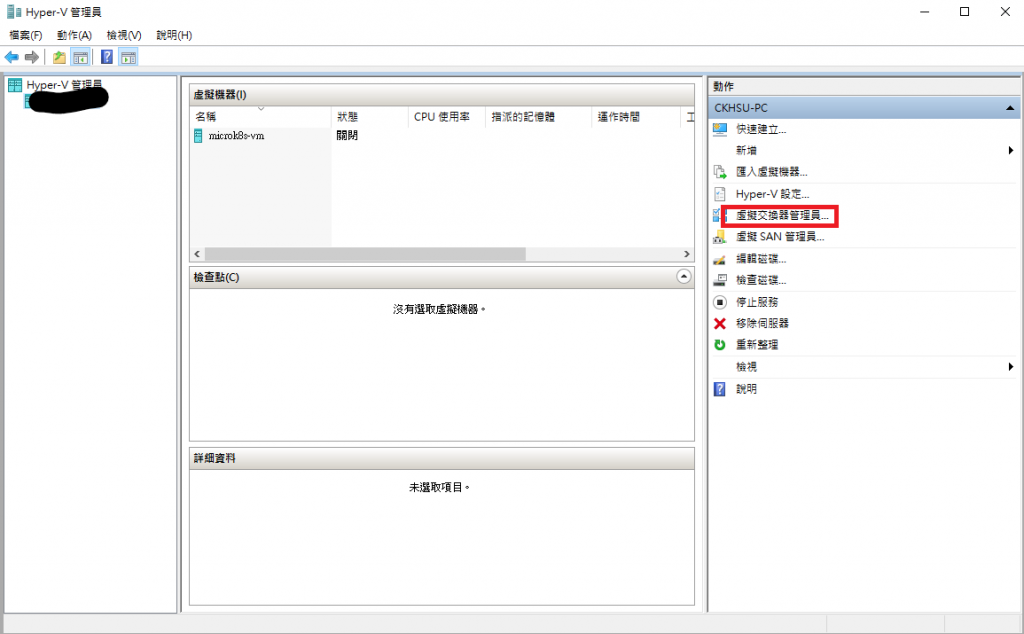
Task: Click the Forward arrow toolbar icon
Action: 31,57
